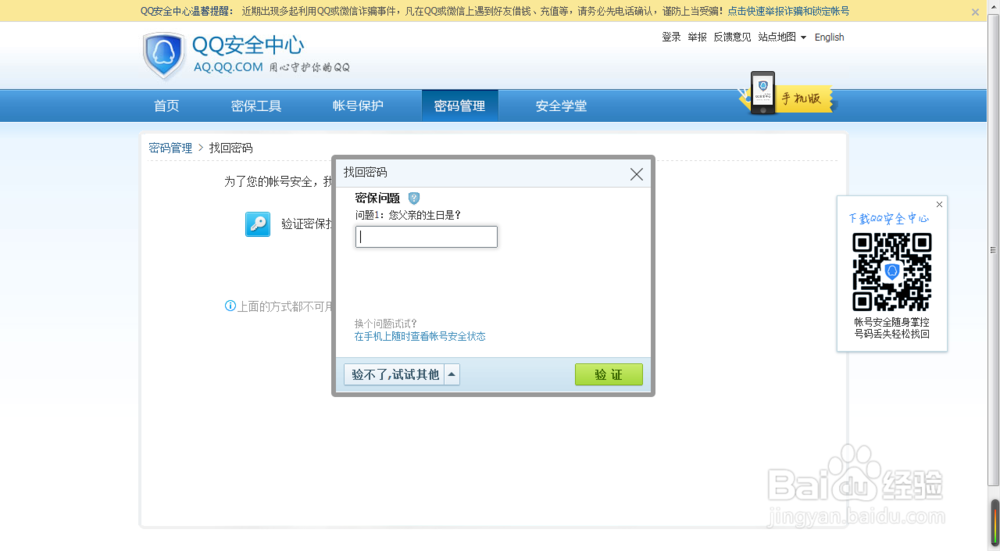Click the QQ Security Center shield logo
Image resolution: width=1000 pixels, height=551 pixels.
click(x=164, y=55)
